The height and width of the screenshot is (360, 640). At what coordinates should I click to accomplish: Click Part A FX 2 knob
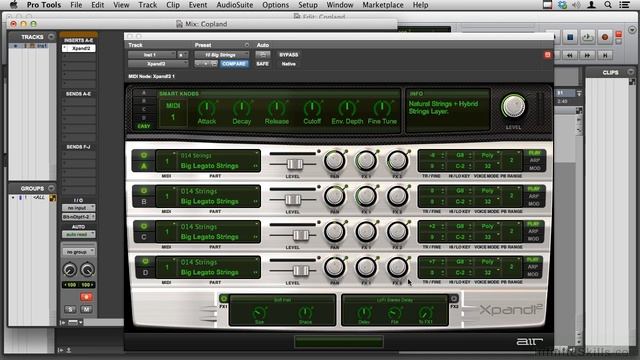[x=397, y=160]
